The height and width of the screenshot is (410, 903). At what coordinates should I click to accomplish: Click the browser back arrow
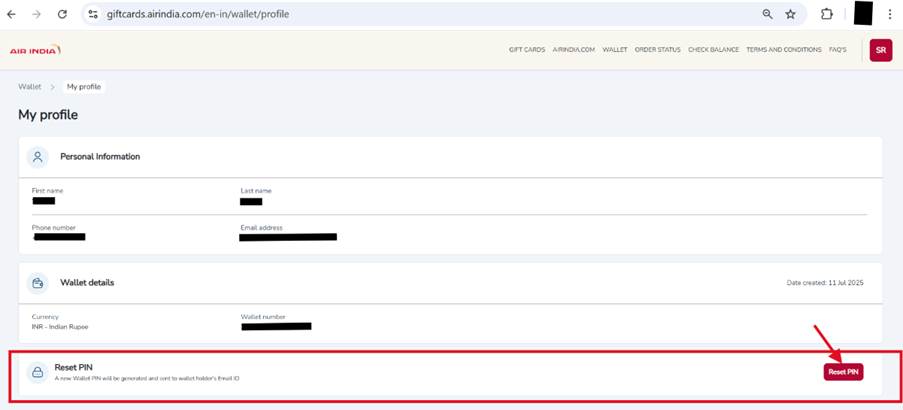tap(12, 14)
